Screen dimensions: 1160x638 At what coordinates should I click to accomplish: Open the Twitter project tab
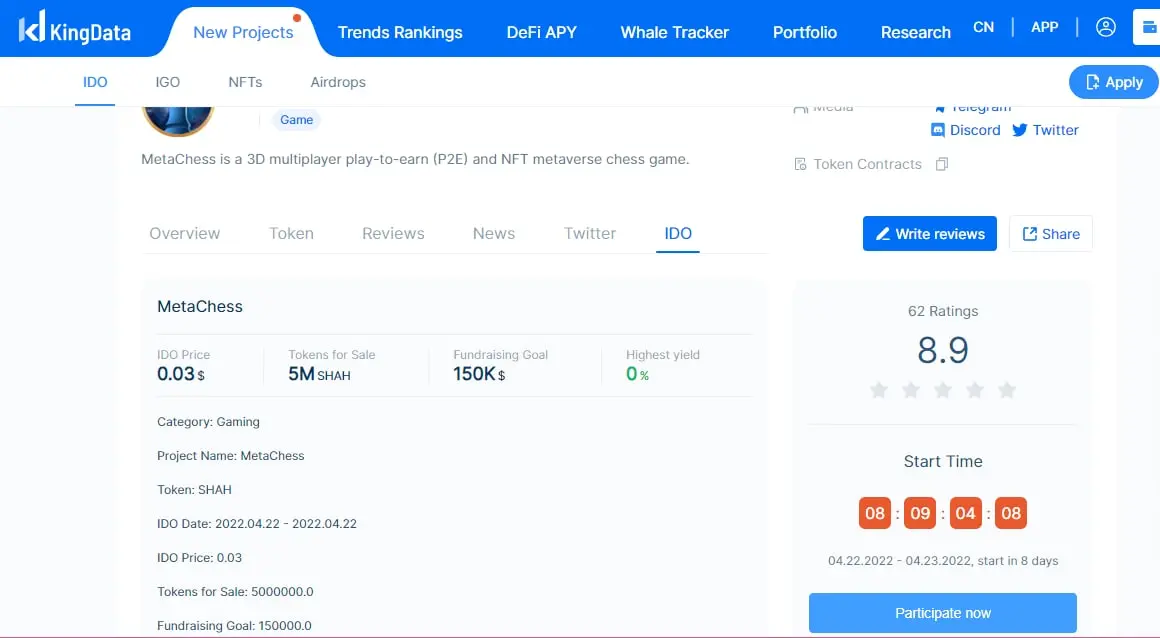(590, 234)
